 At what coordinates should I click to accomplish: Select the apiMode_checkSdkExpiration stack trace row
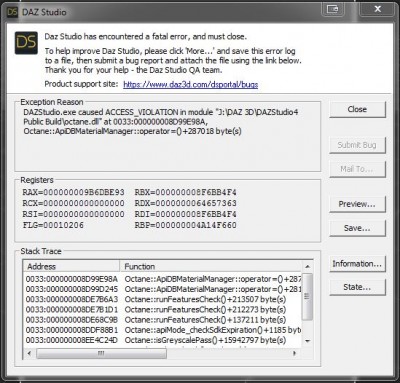pyautogui.click(x=163, y=330)
